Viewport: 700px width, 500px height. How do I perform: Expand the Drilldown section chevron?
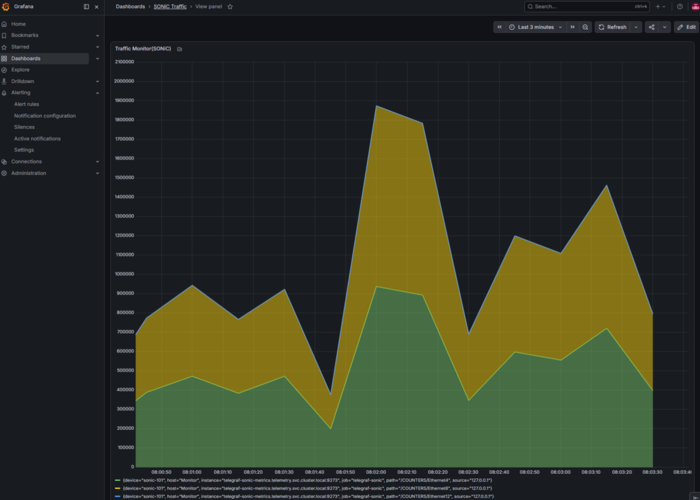point(97,81)
